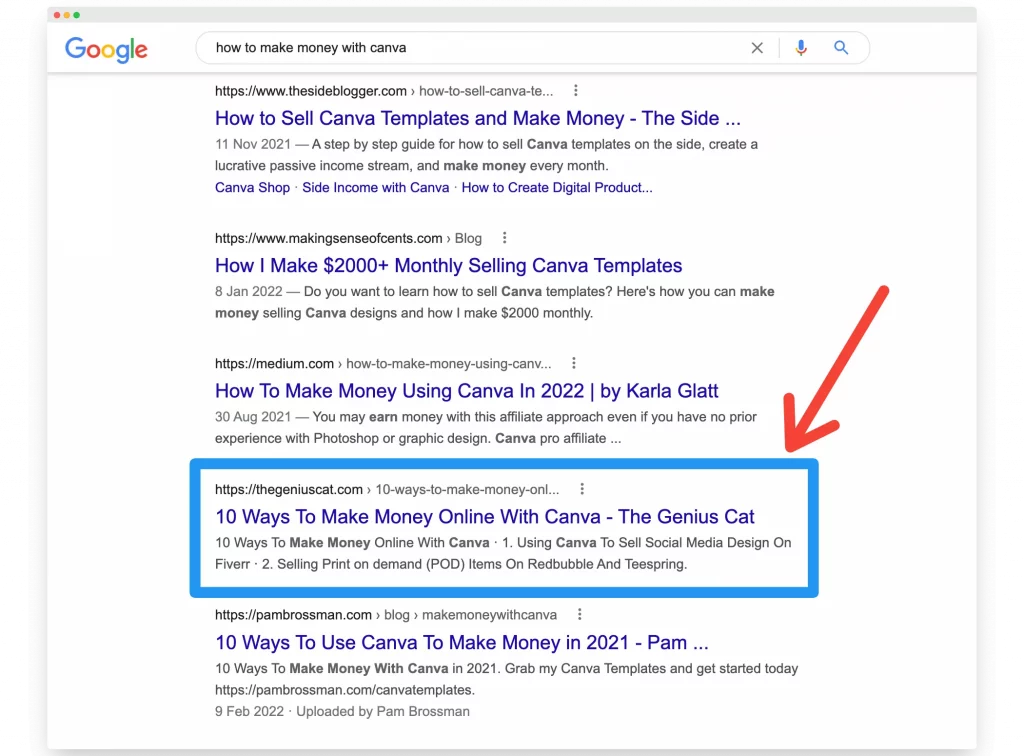
Task: Follow the 'Canva Shop' sitelink
Action: click(x=252, y=188)
